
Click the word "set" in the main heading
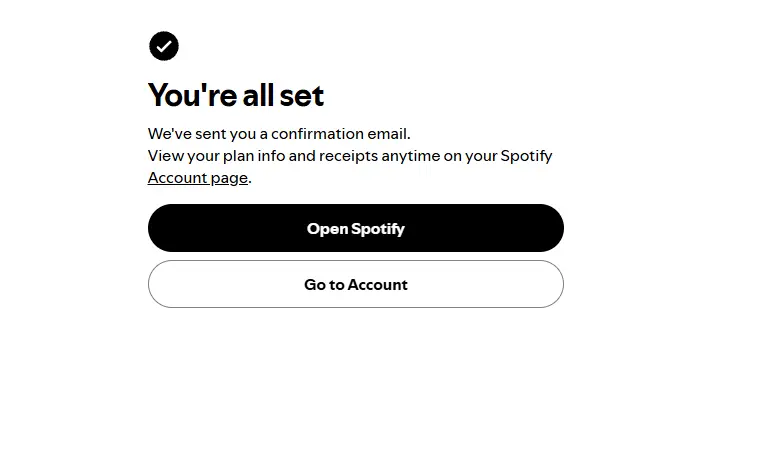301,96
